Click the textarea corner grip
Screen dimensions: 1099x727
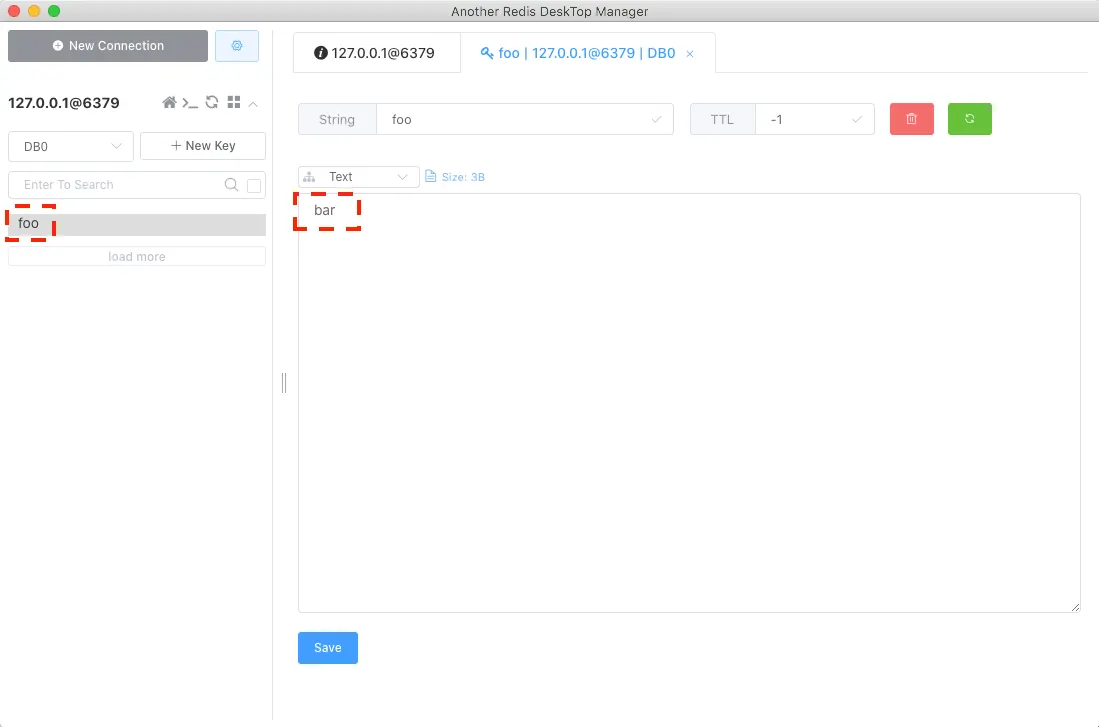click(1075, 607)
